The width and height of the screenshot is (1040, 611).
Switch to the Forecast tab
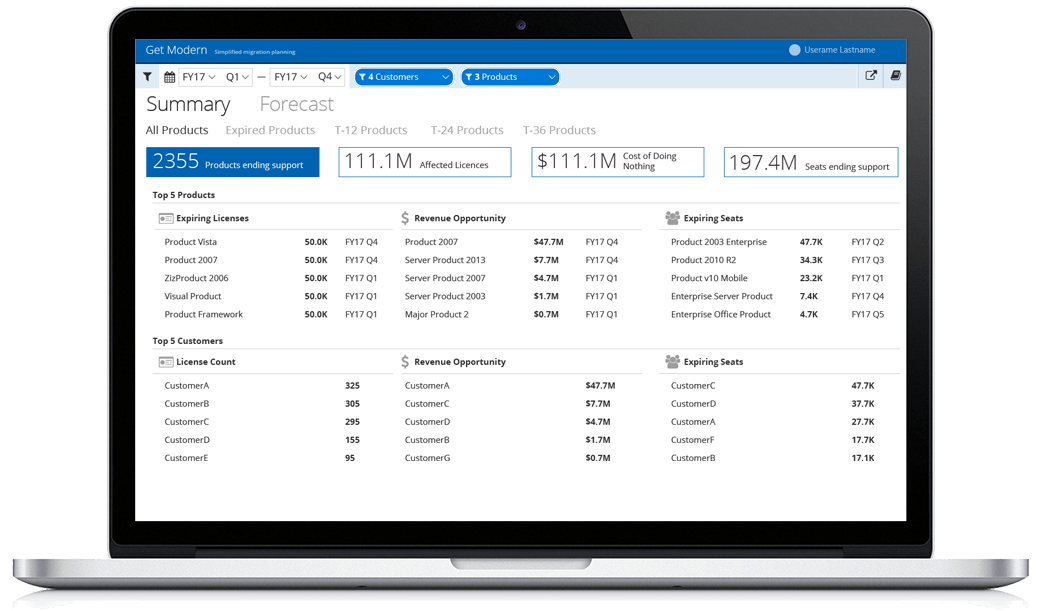[296, 104]
